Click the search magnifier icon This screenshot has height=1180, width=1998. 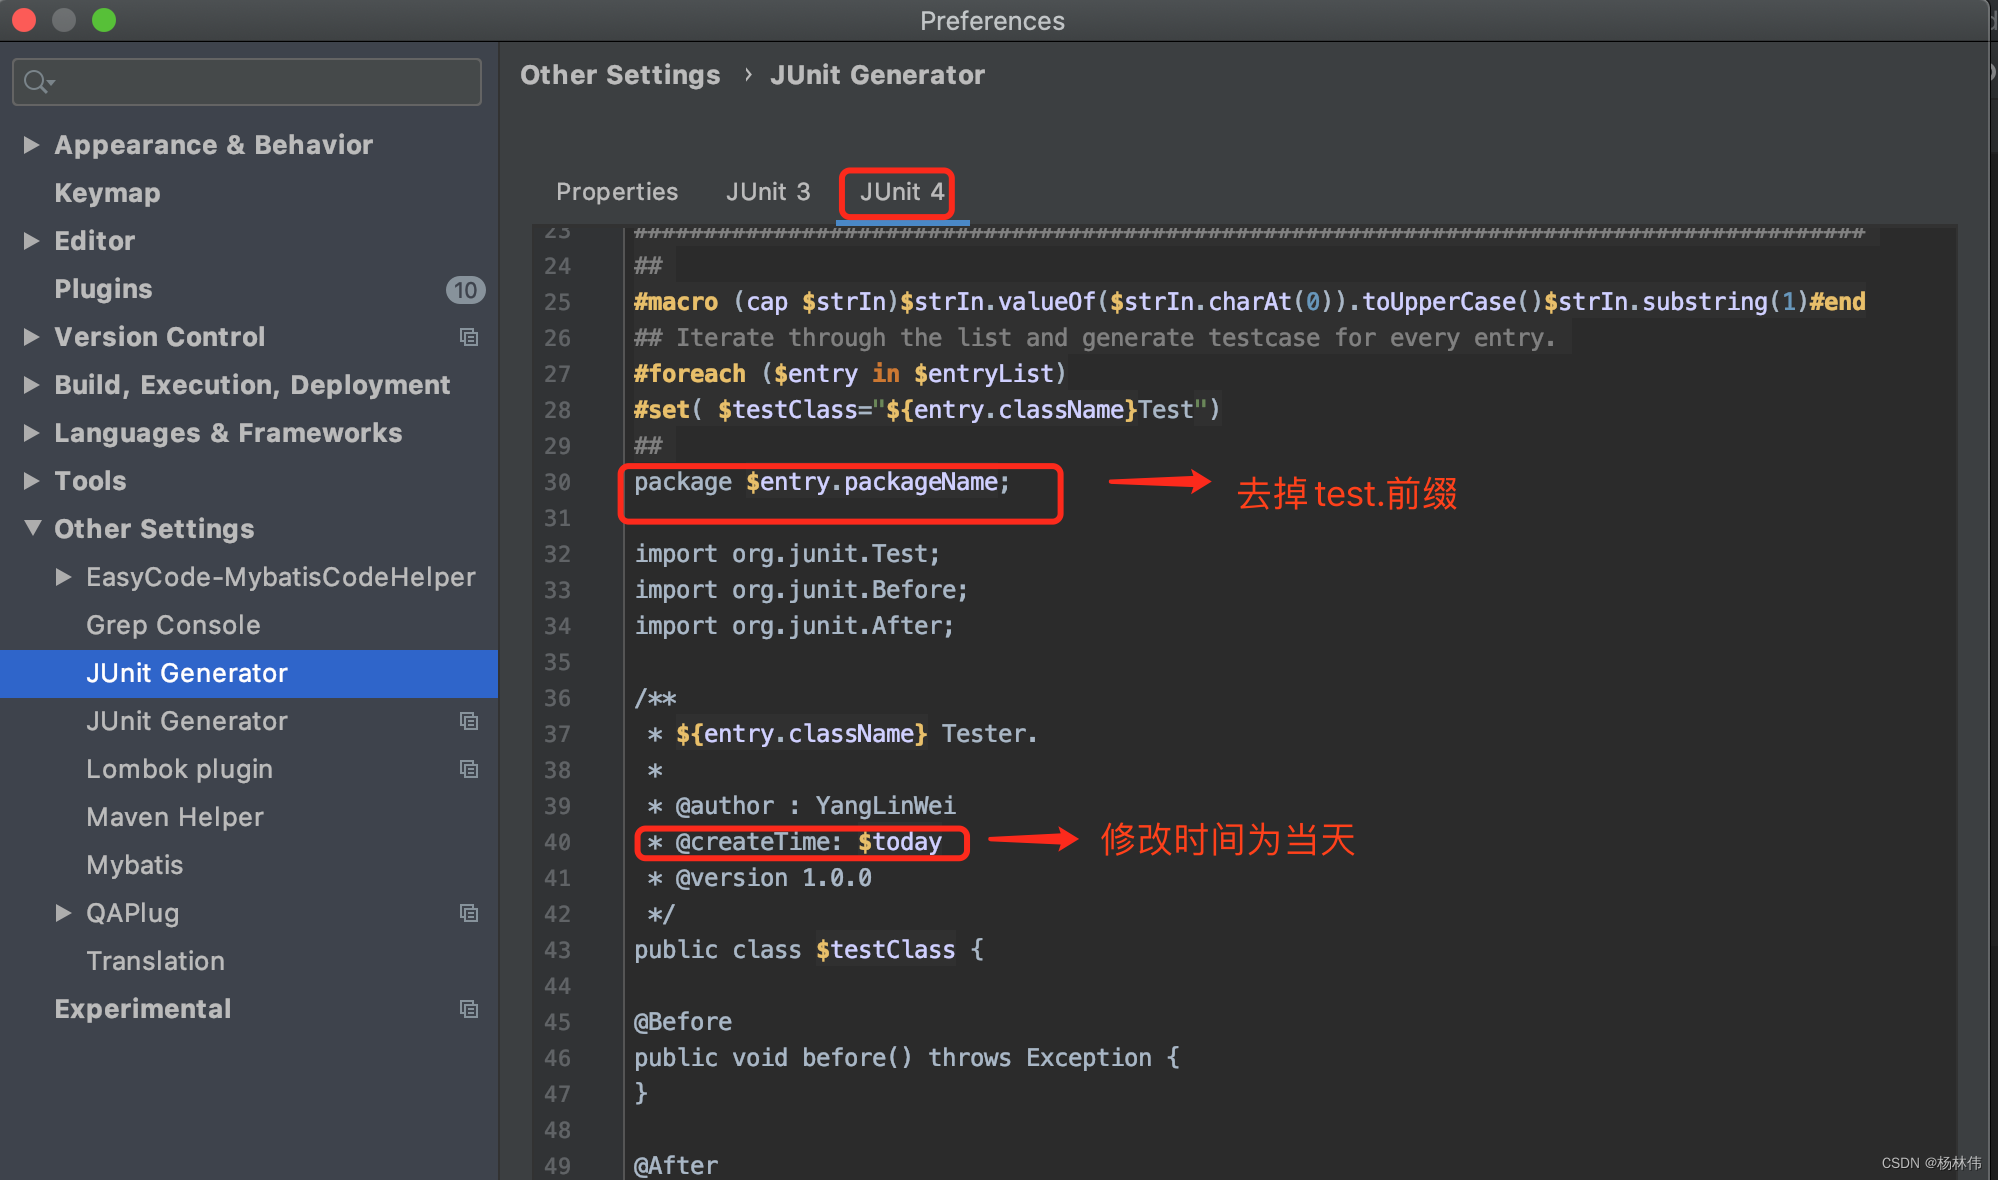[x=37, y=82]
